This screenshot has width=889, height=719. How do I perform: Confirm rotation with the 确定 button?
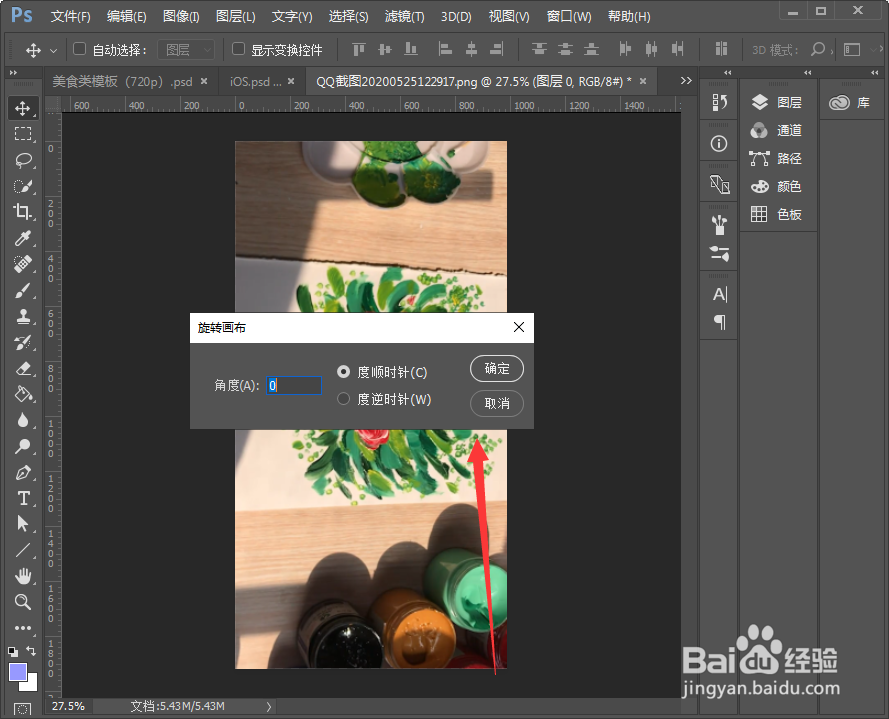tap(497, 369)
